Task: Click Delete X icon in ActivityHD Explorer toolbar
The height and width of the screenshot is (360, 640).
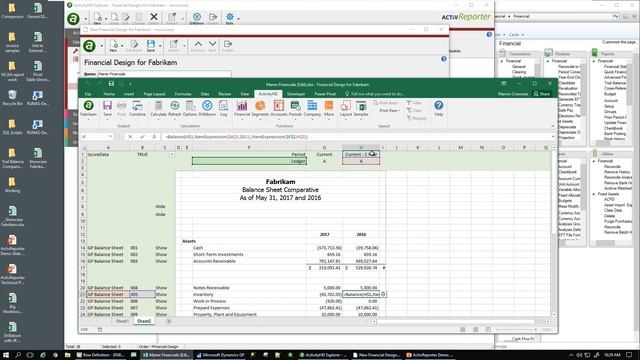Action: click(x=154, y=18)
